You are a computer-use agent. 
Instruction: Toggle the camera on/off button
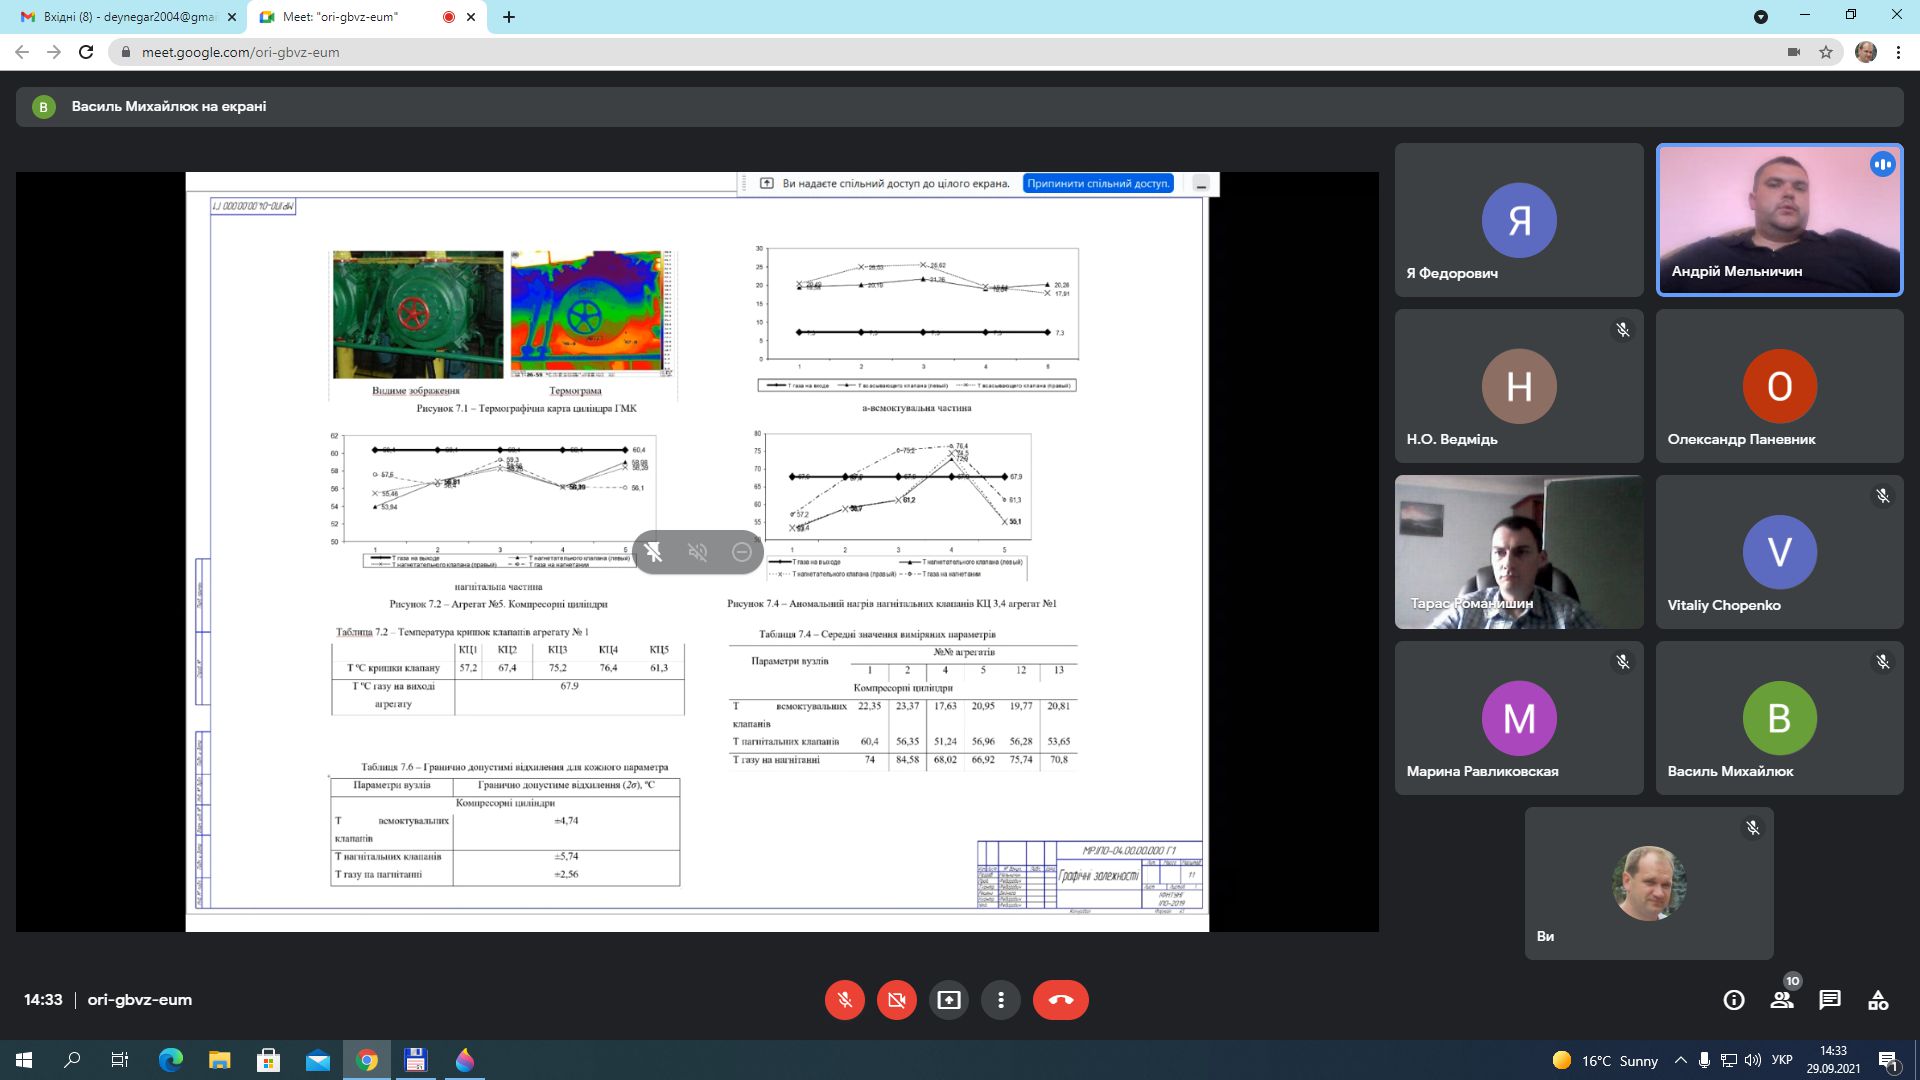click(896, 1000)
